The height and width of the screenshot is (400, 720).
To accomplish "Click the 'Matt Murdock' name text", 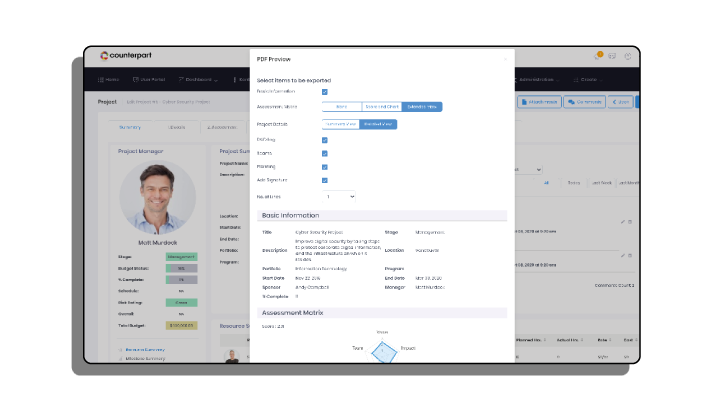I will (x=158, y=242).
